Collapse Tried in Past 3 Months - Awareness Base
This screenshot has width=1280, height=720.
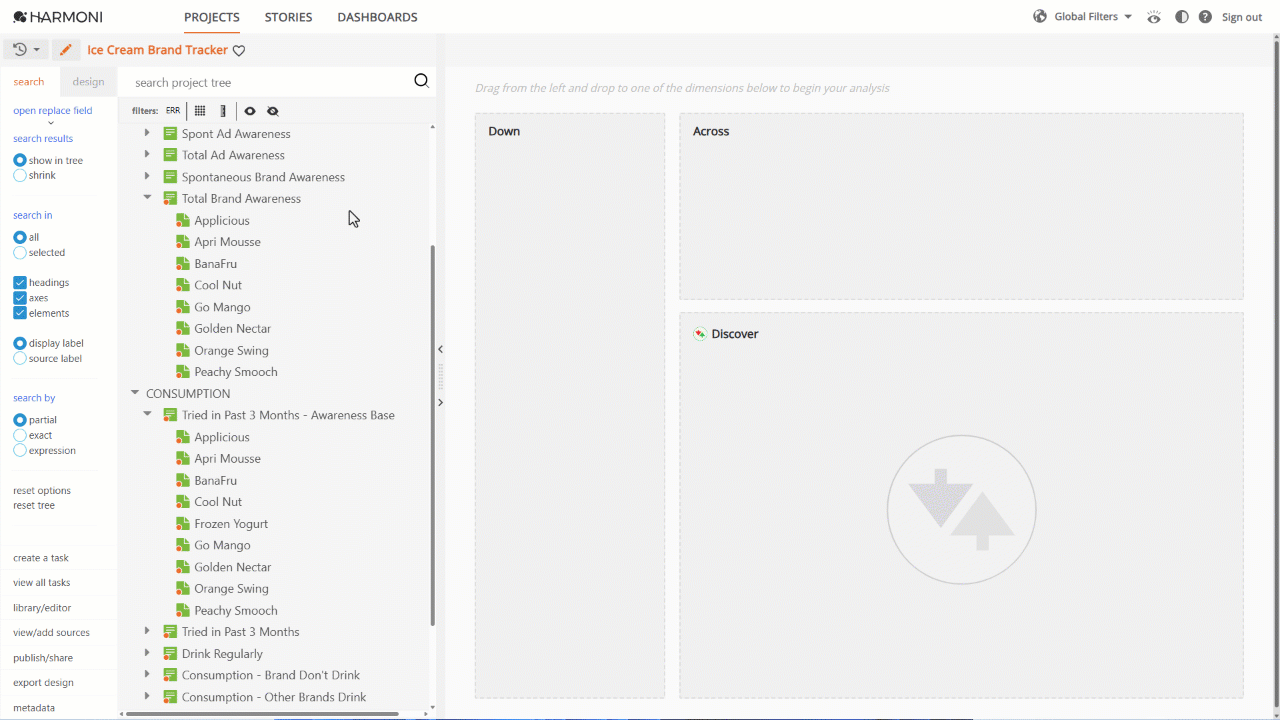click(x=147, y=415)
